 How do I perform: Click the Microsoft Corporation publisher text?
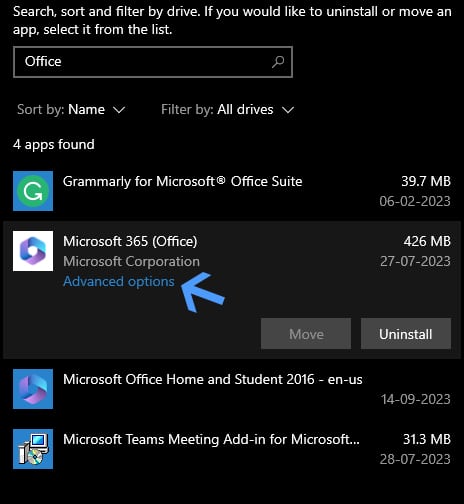pyautogui.click(x=131, y=261)
